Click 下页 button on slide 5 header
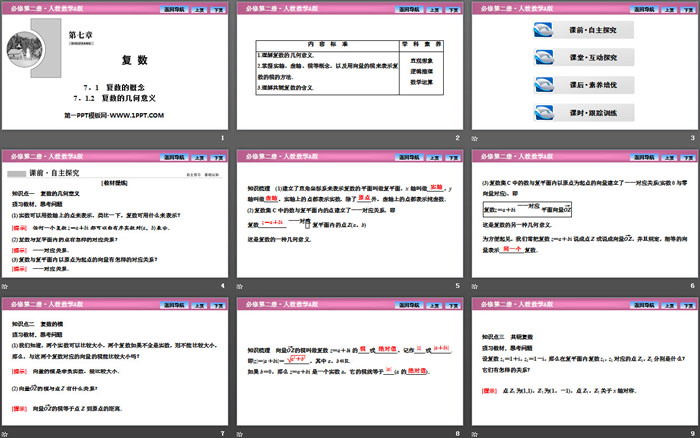Viewport: 700px width, 438px height. click(453, 157)
